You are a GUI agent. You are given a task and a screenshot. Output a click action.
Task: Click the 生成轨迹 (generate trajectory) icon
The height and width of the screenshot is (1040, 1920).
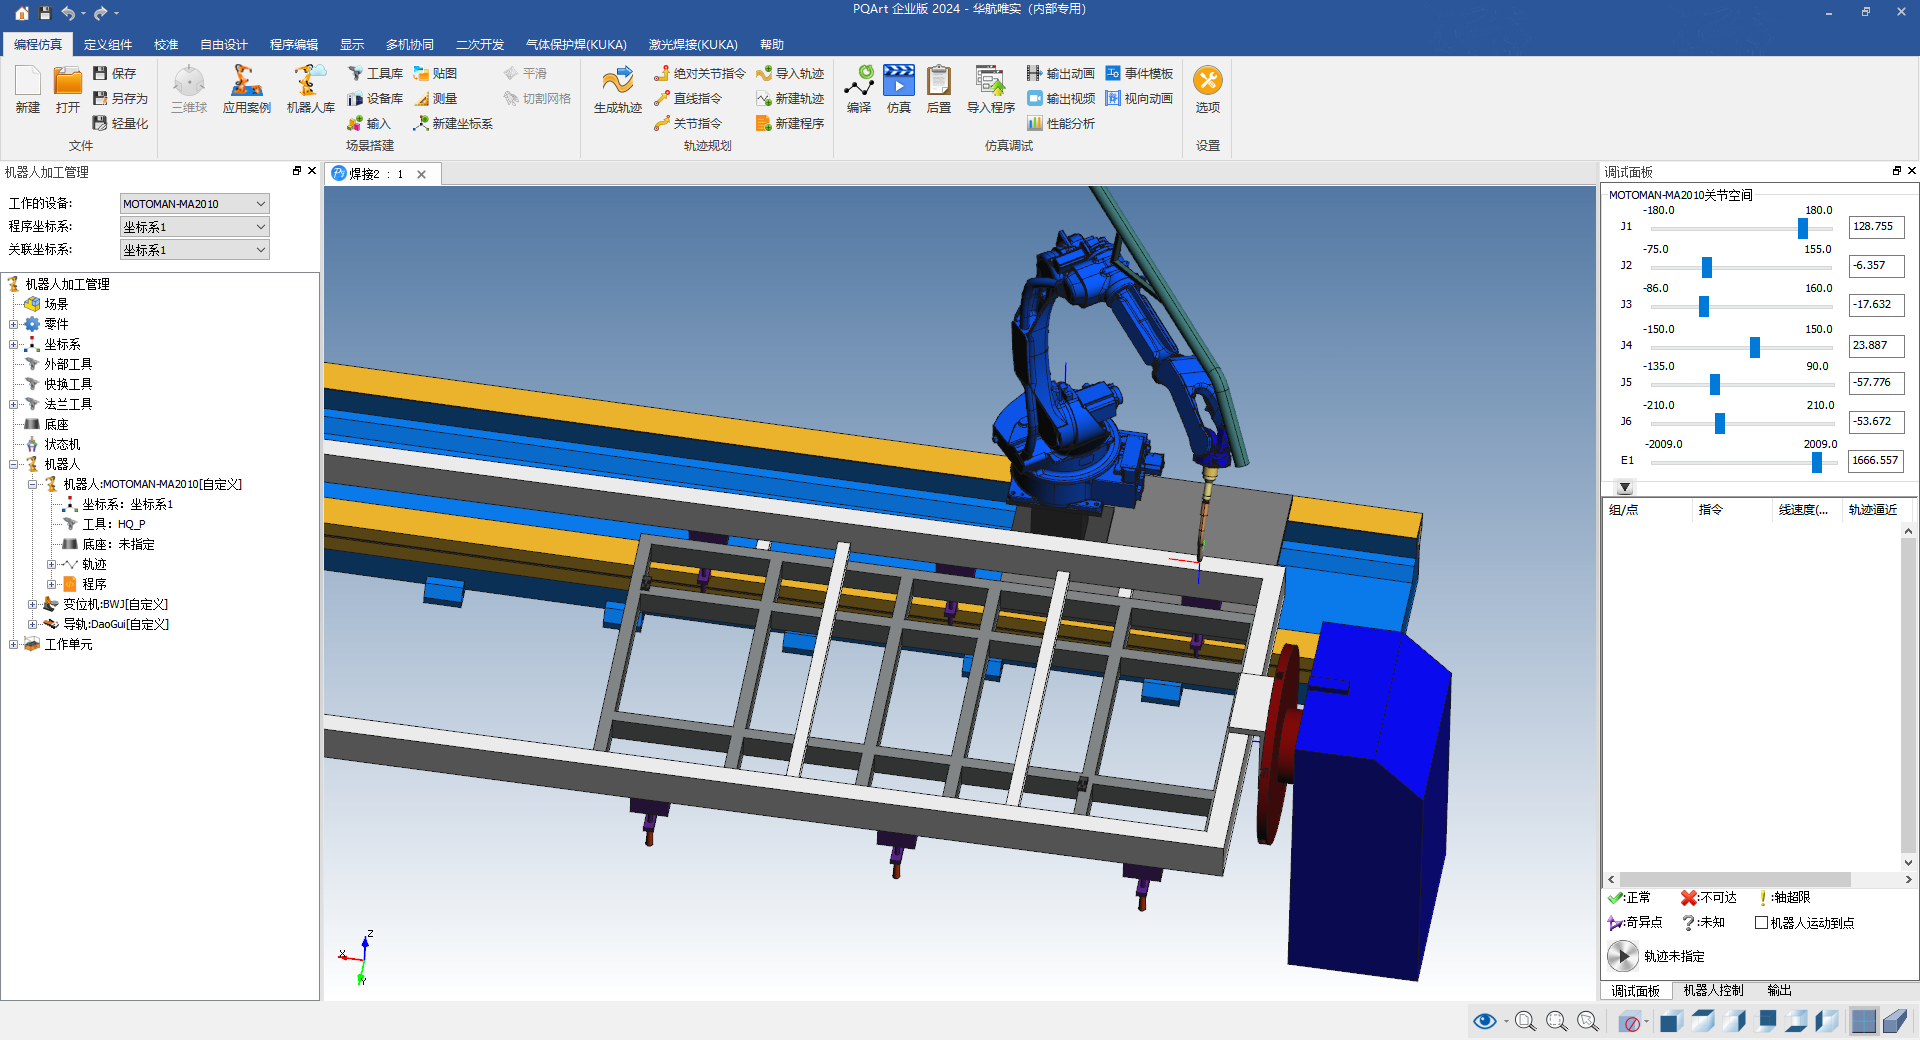tap(617, 88)
